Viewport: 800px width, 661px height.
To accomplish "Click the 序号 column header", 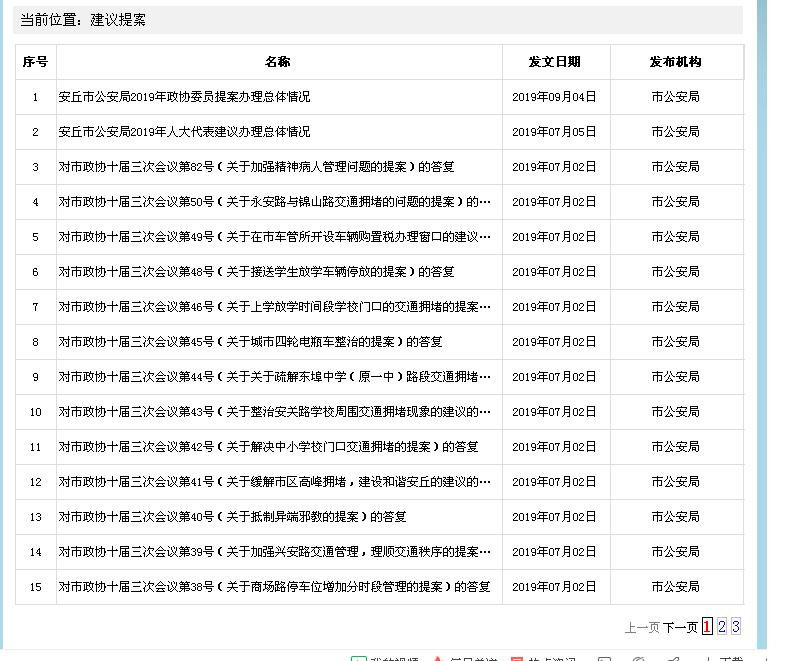I will 35,62.
